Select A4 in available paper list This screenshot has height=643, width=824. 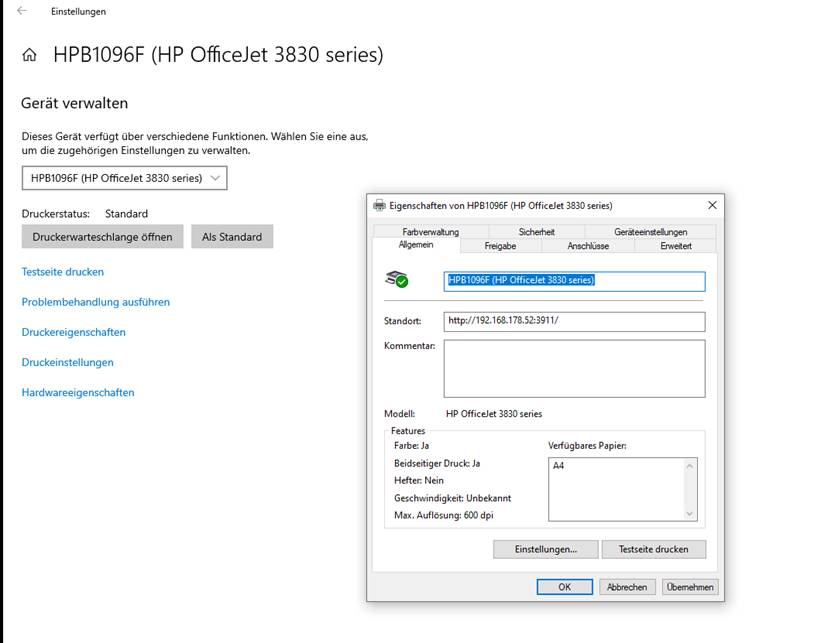(559, 465)
